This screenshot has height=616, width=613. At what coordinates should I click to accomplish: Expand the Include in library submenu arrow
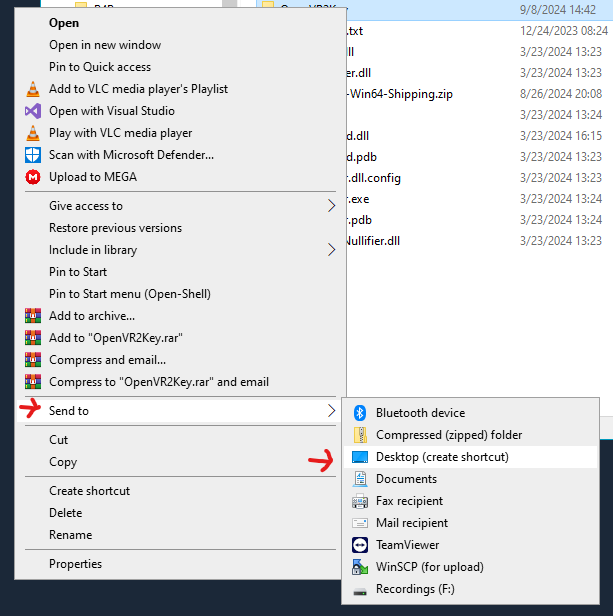[332, 250]
